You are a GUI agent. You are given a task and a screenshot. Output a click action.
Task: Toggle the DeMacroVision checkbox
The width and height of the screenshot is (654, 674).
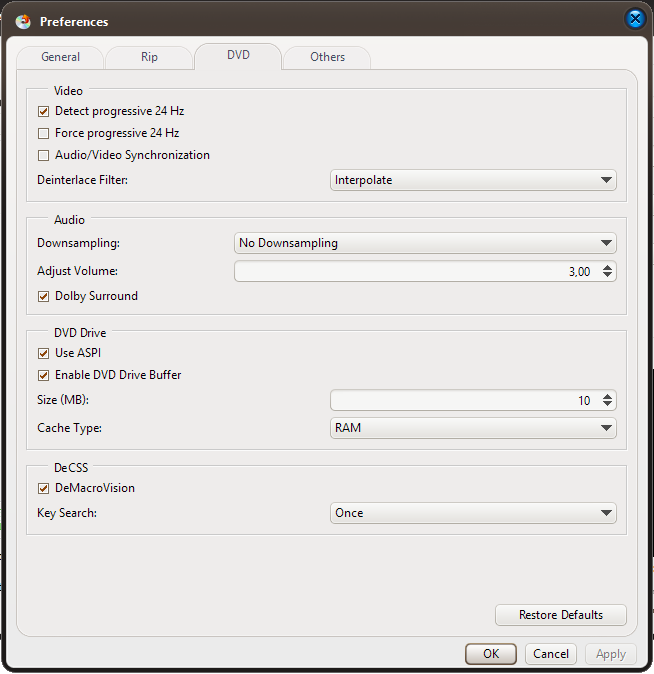point(43,488)
